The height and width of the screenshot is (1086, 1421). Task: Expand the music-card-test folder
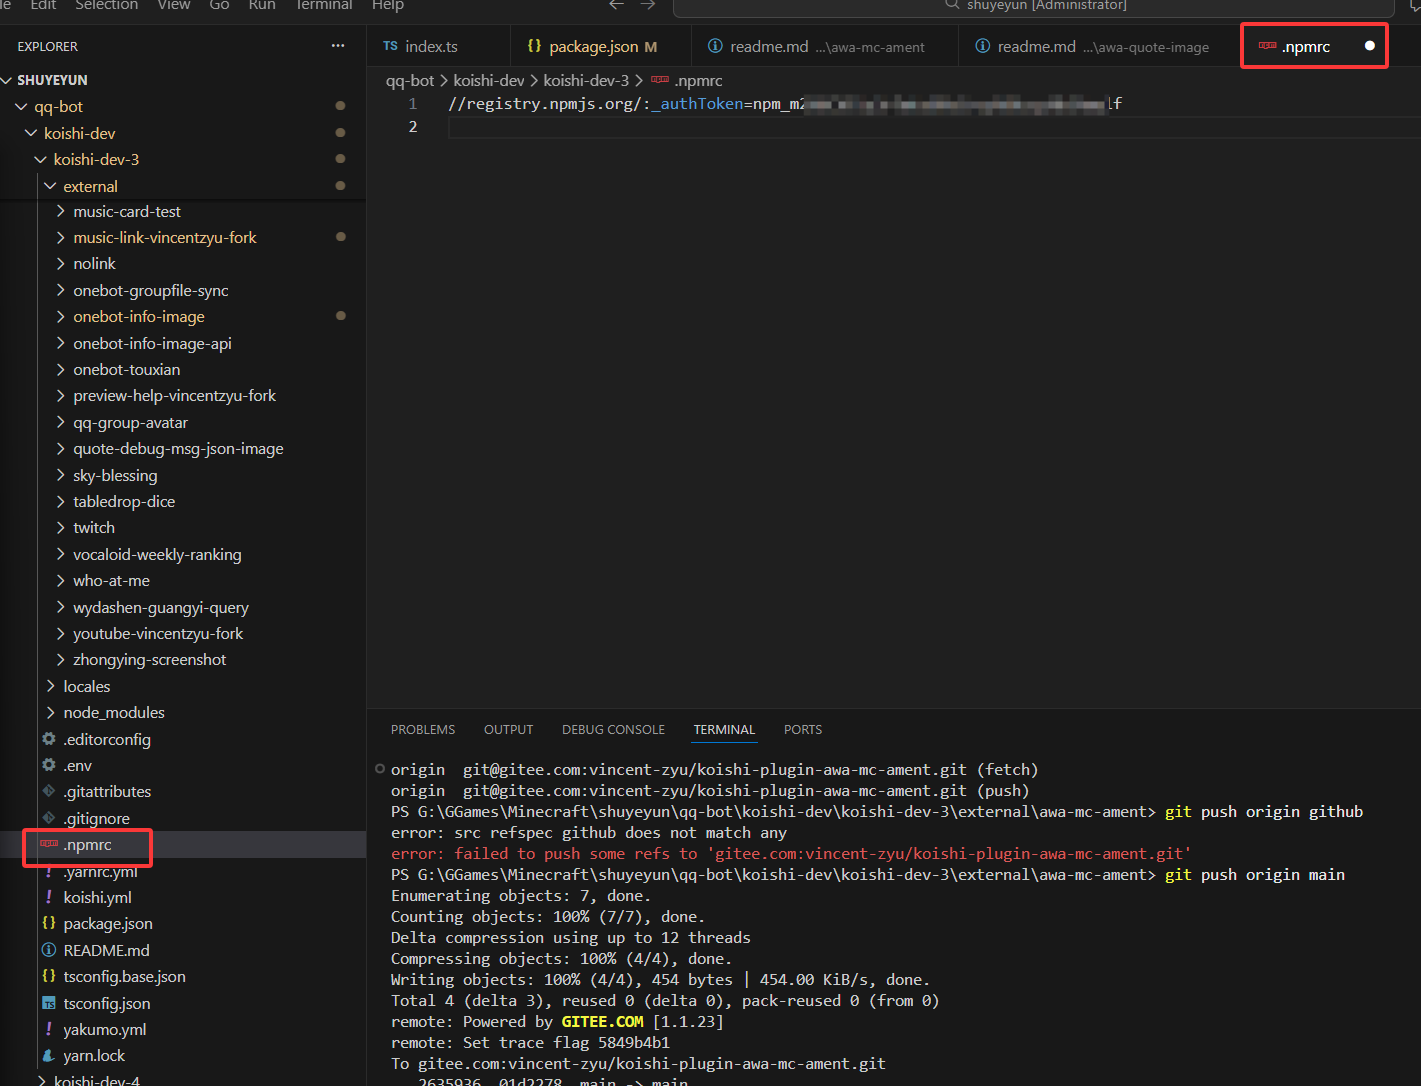(x=126, y=212)
